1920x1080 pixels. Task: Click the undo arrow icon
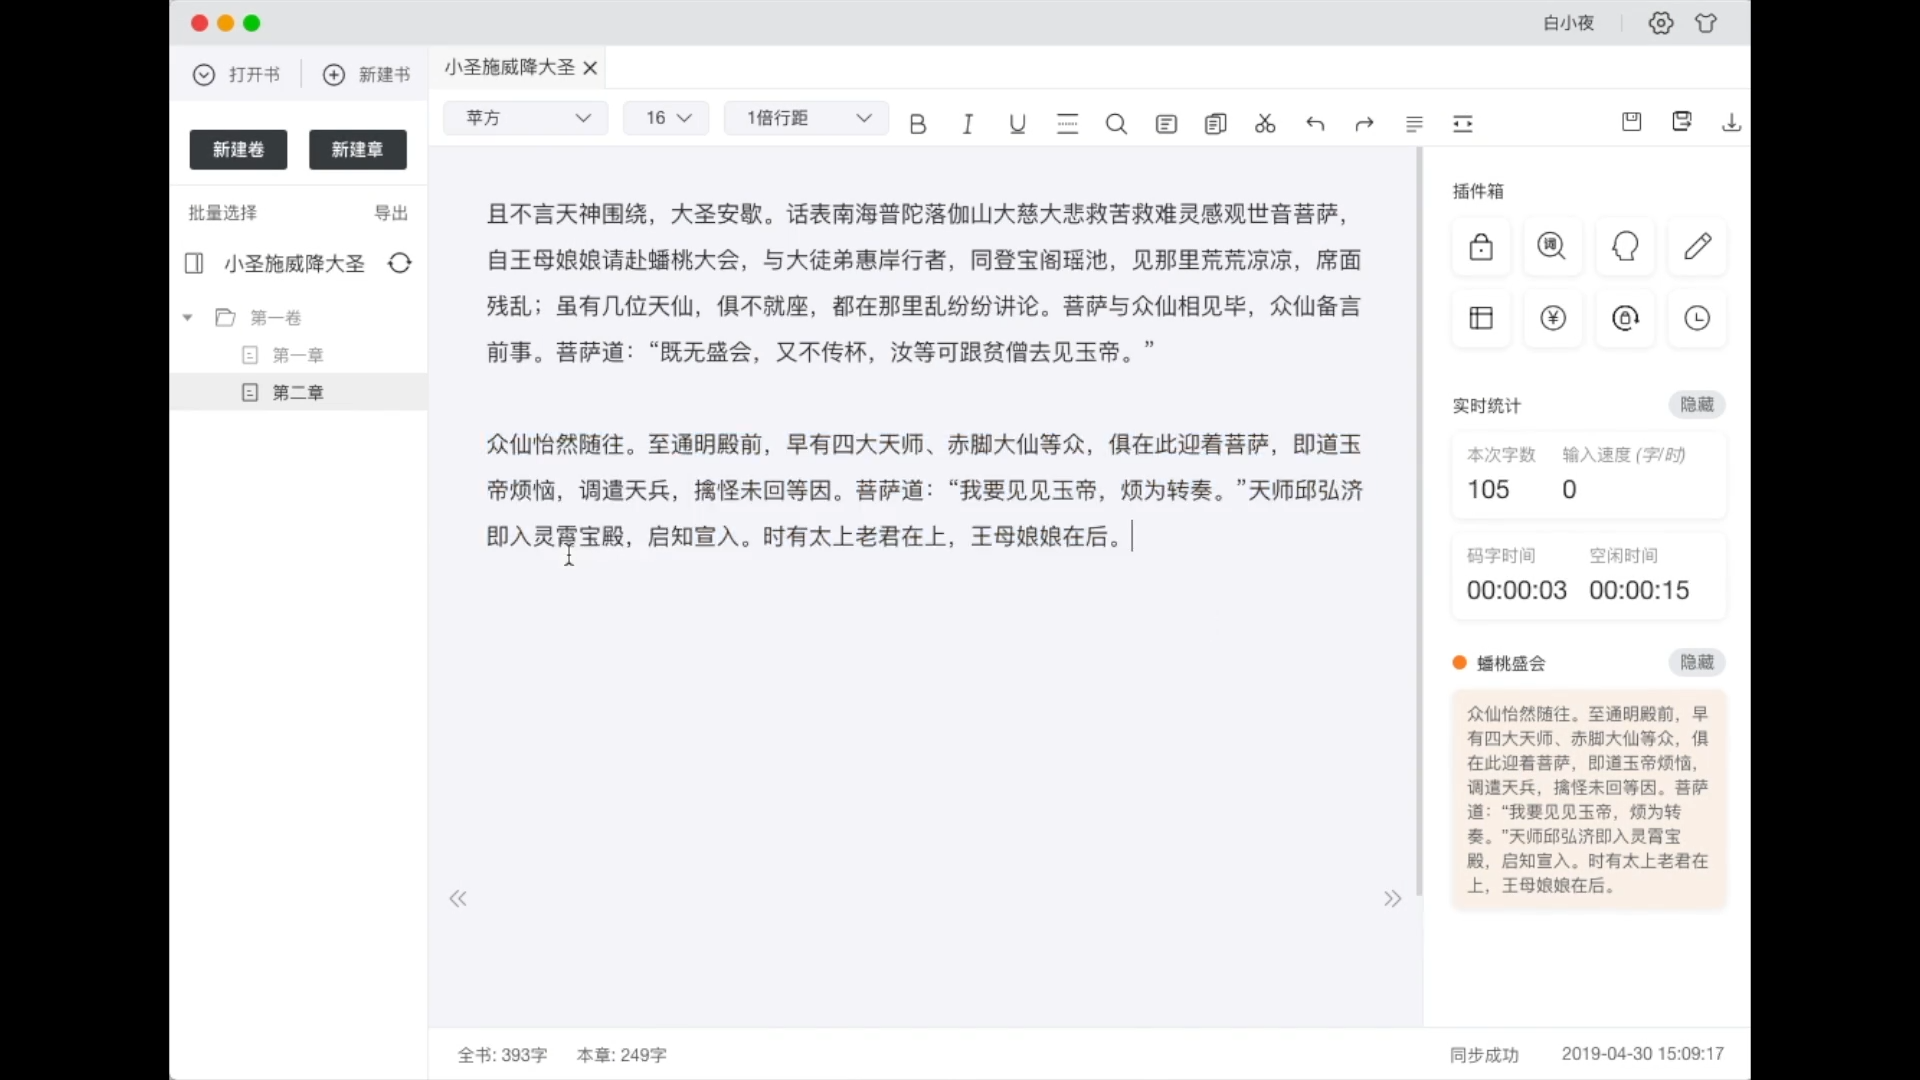1315,124
